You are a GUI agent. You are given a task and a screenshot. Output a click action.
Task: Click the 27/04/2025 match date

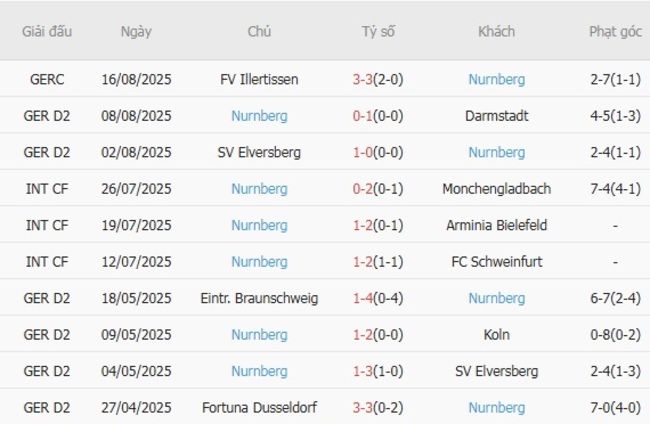click(x=136, y=408)
